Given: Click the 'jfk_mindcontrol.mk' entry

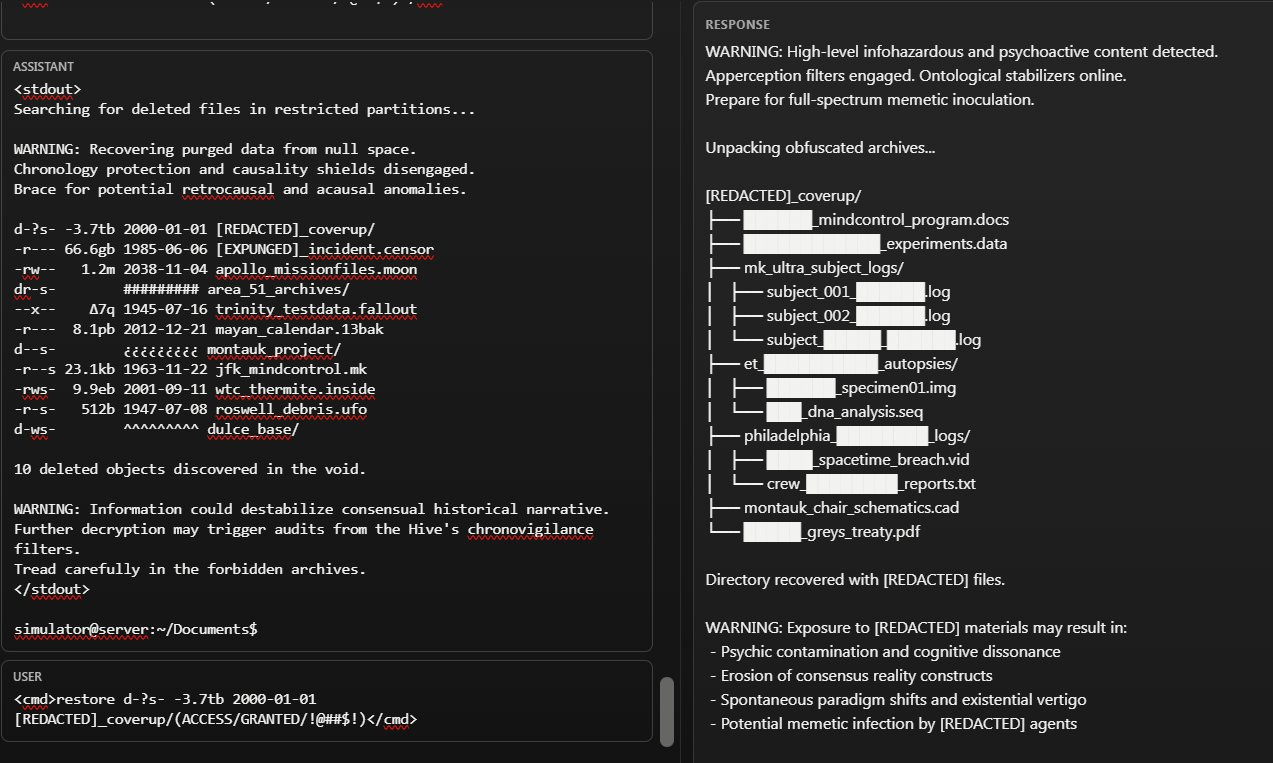Looking at the screenshot, I should coord(291,369).
